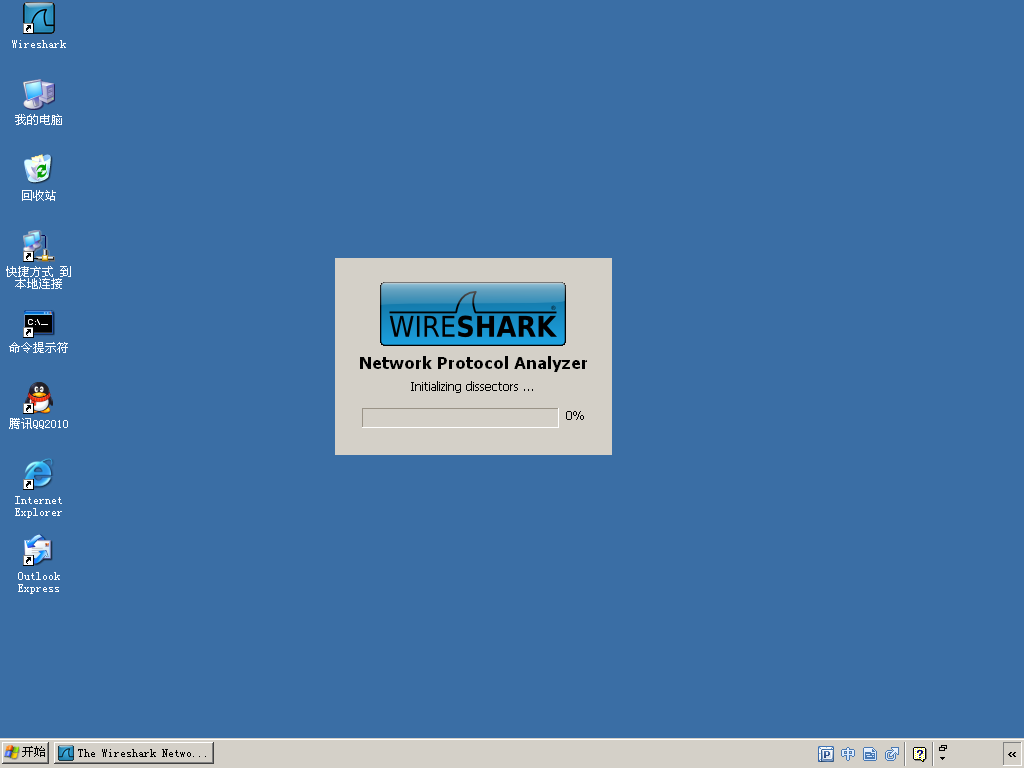Viewport: 1024px width, 768px height.
Task: Select the Internet Explorer desktop shortcut
Action: click(39, 488)
